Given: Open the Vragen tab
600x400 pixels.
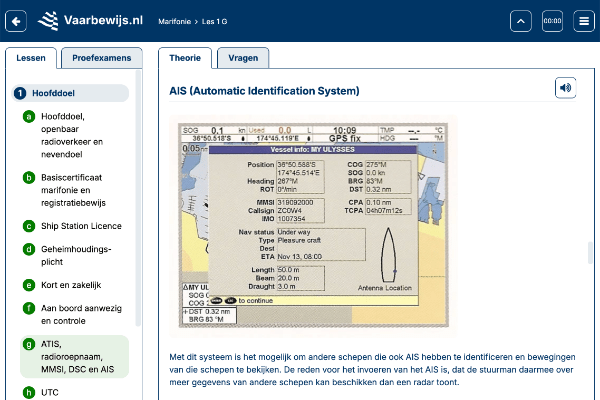Looking at the screenshot, I should pos(243,58).
